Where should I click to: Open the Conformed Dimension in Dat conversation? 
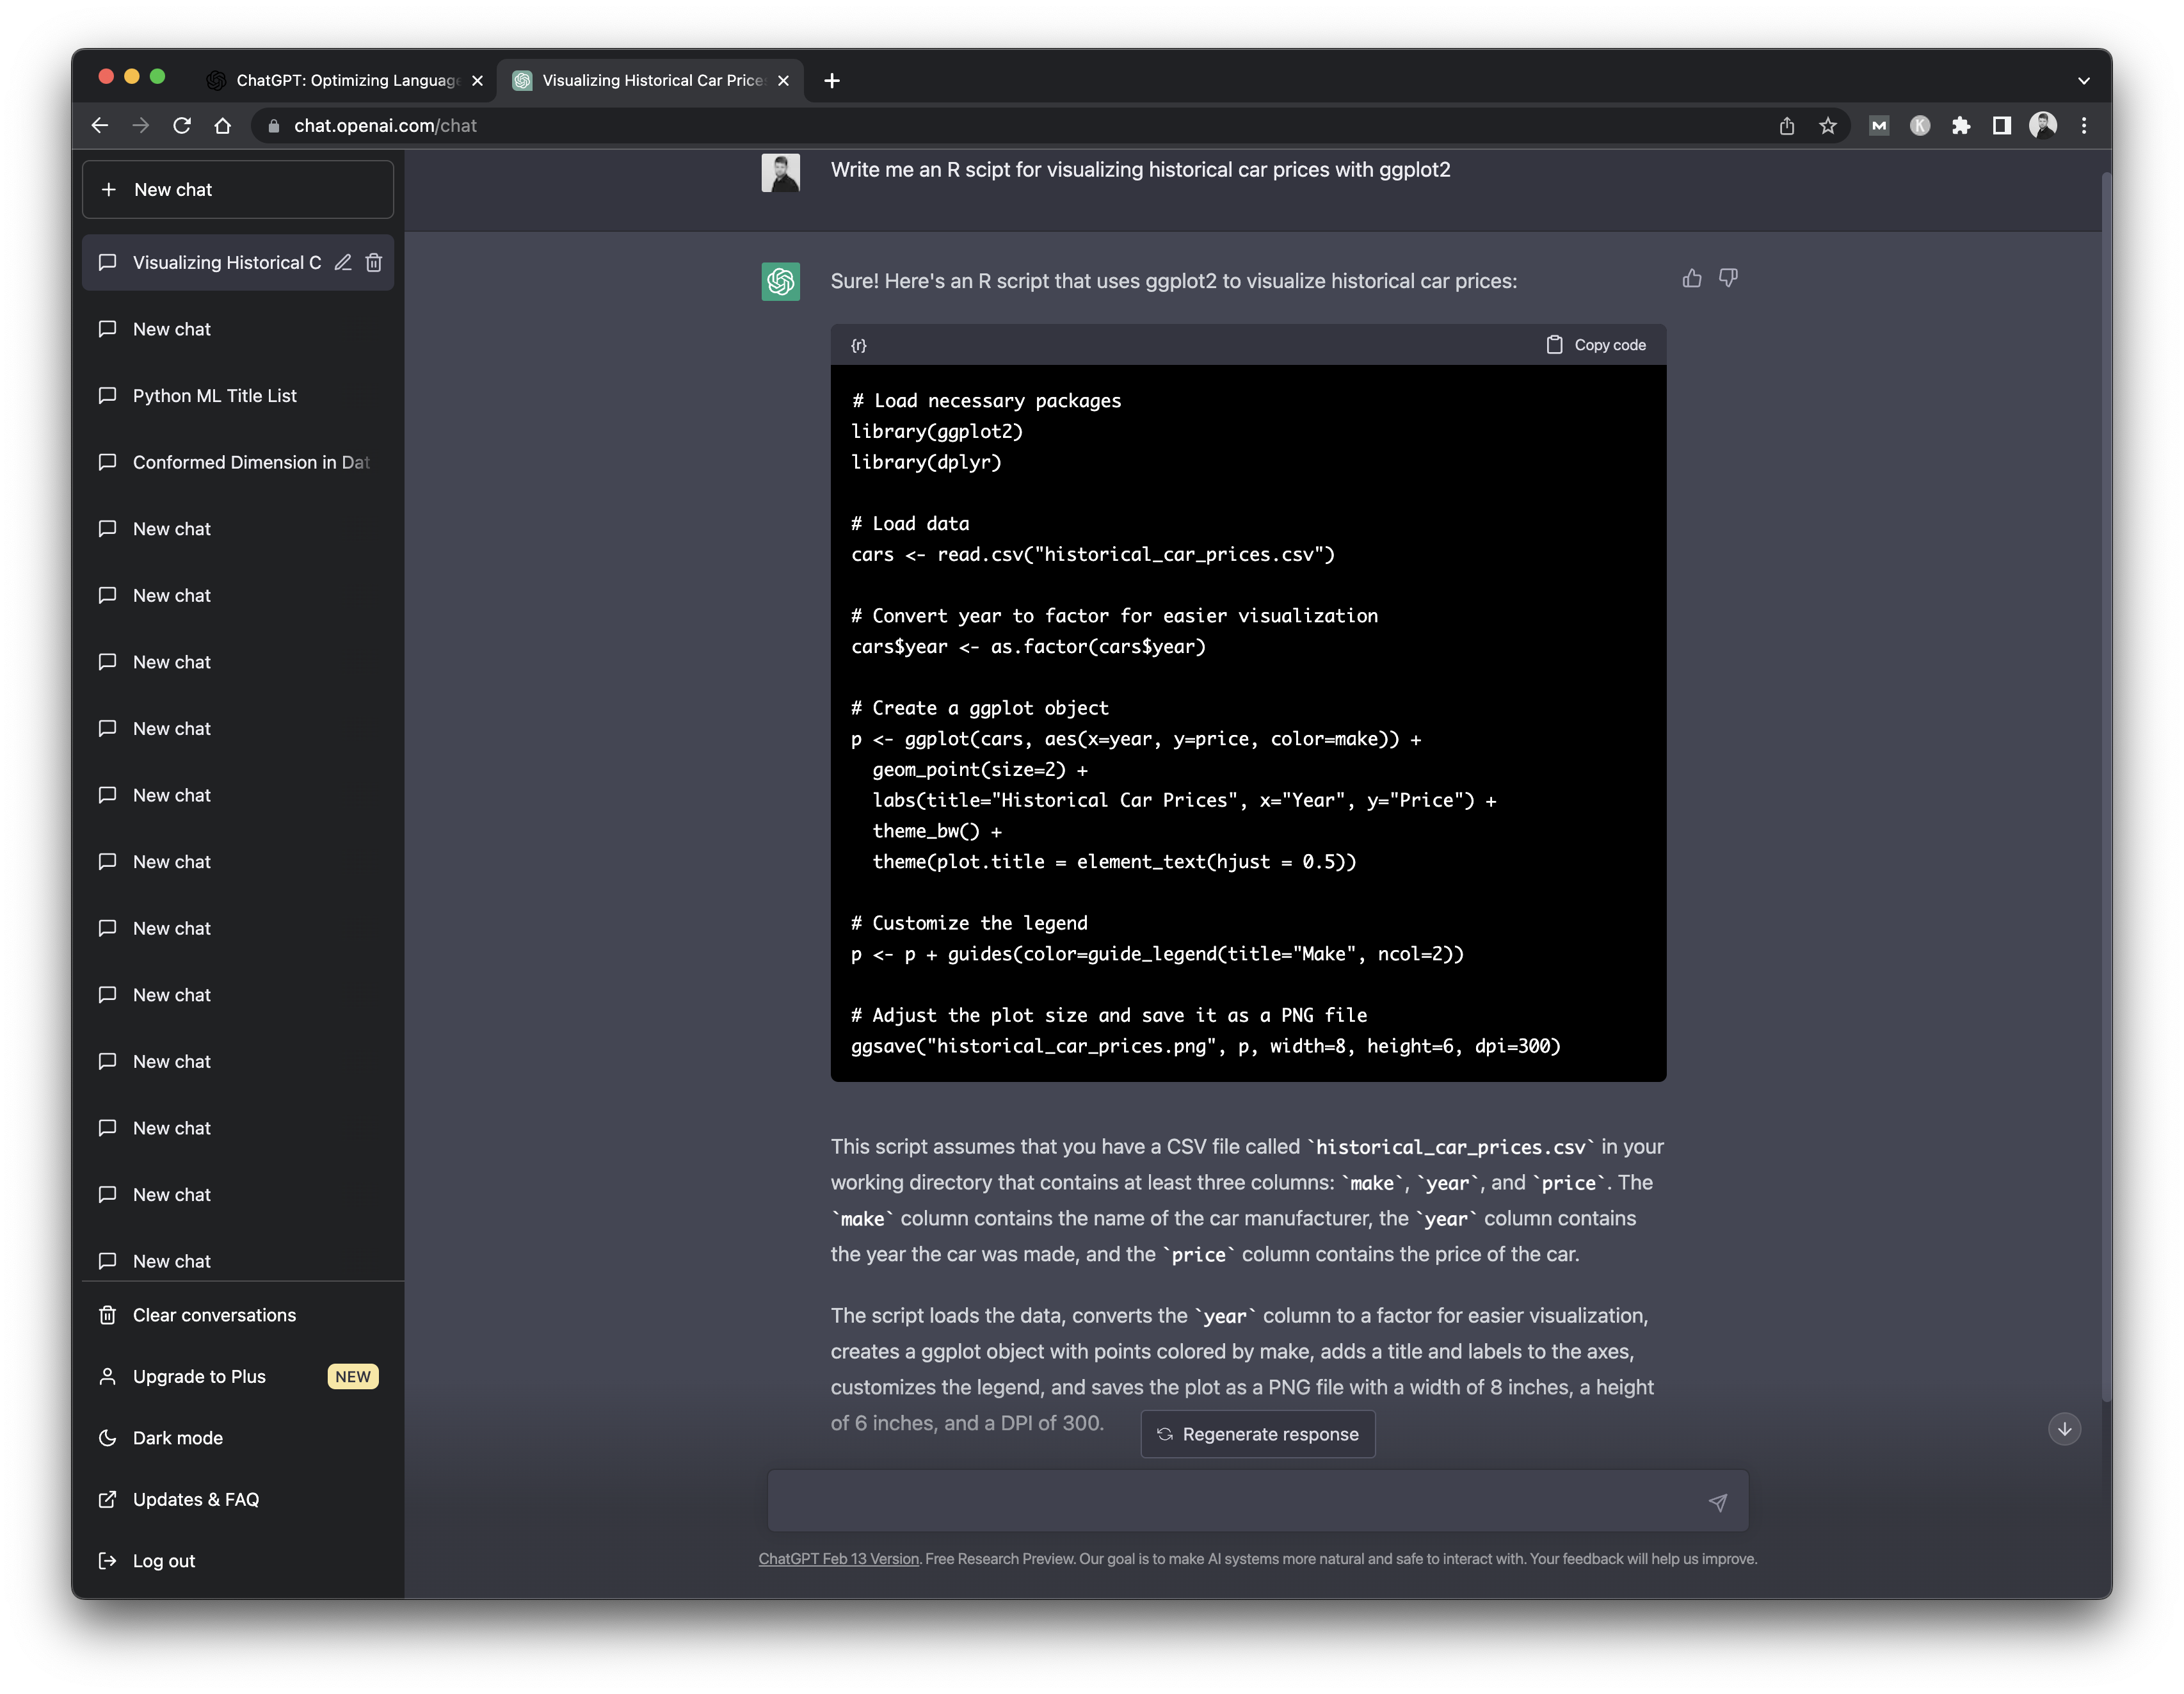click(238, 463)
